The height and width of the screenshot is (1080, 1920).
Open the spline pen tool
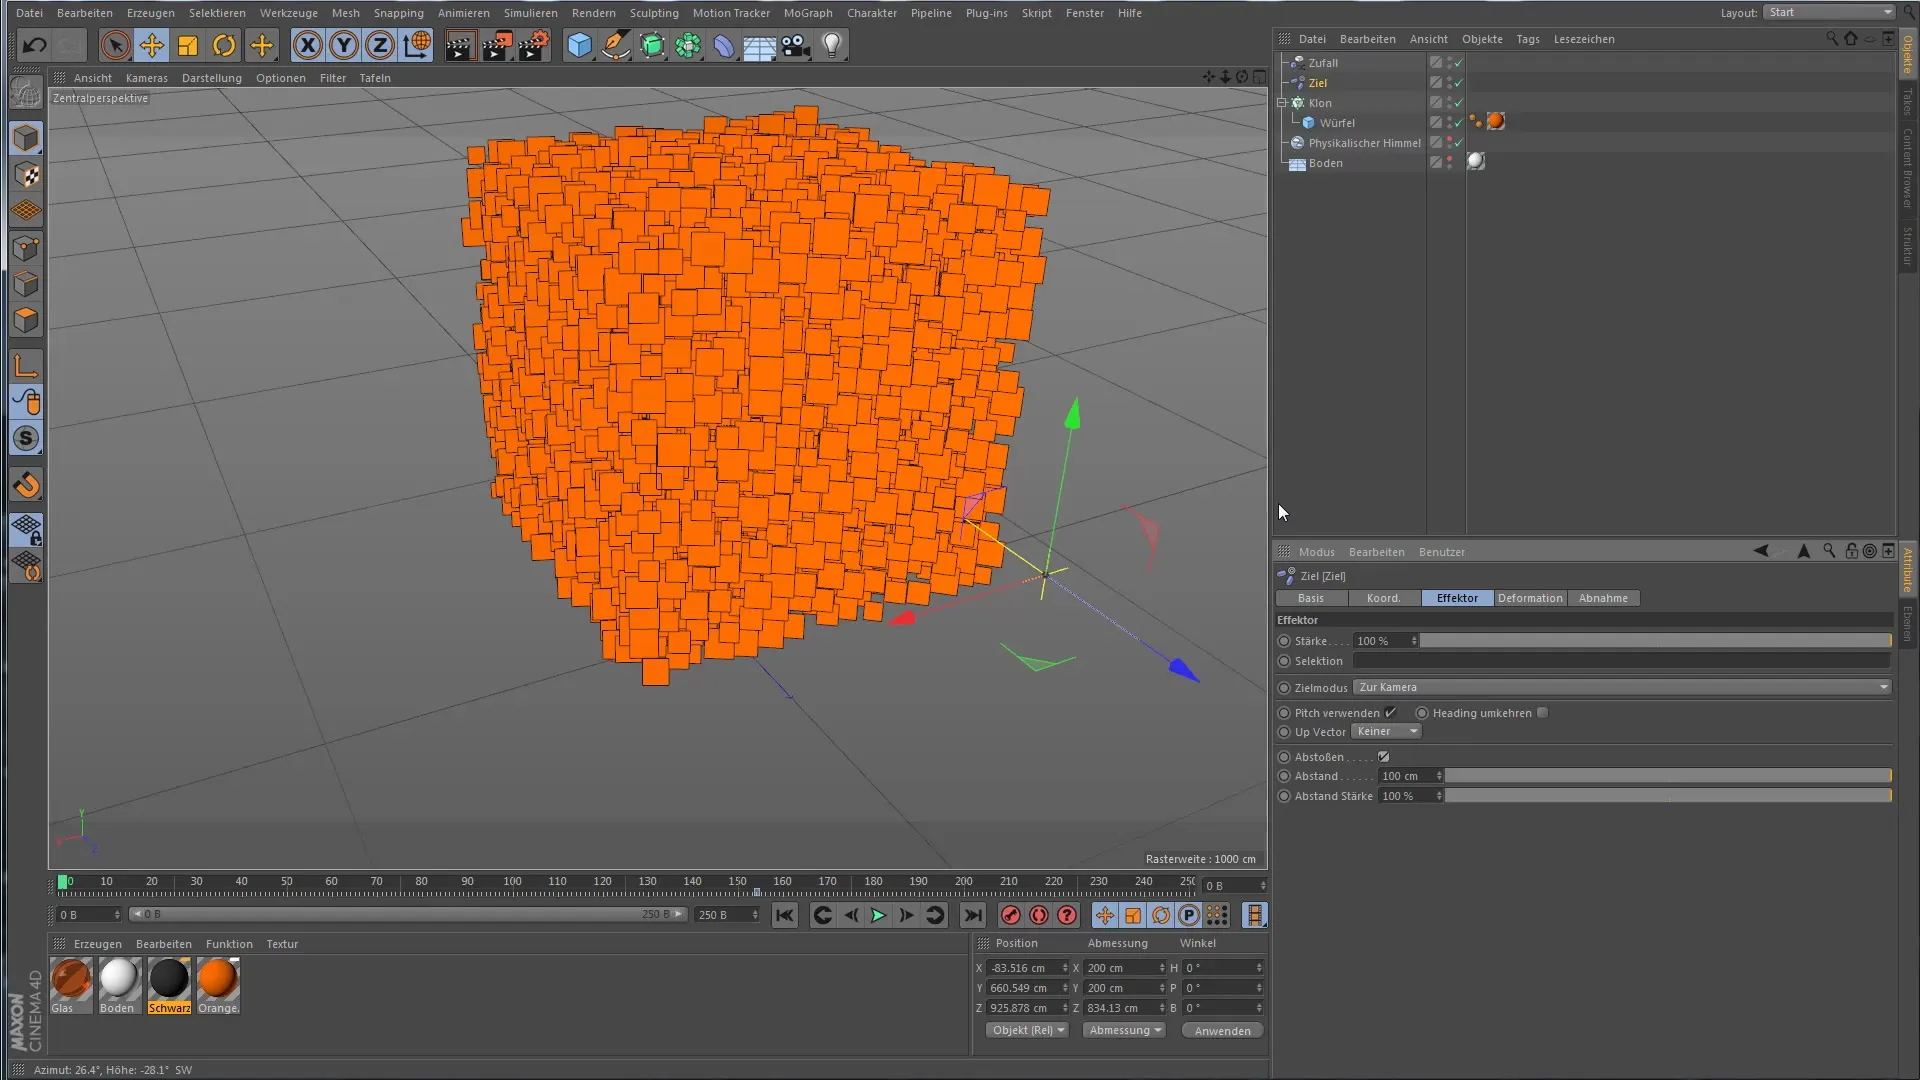(615, 45)
